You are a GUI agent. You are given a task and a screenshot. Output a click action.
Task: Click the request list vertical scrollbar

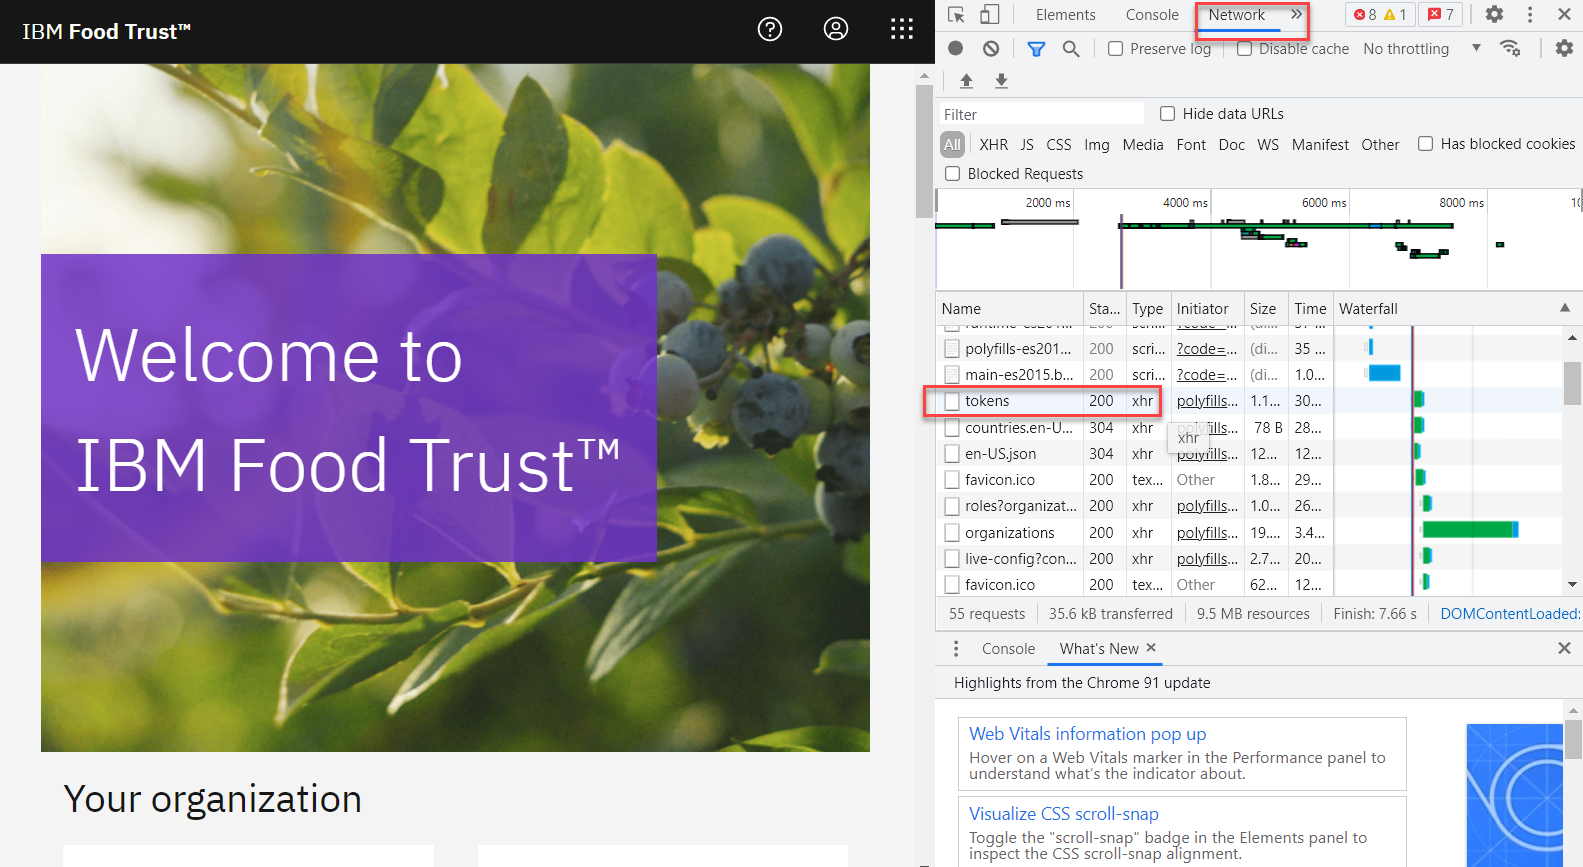1572,384
